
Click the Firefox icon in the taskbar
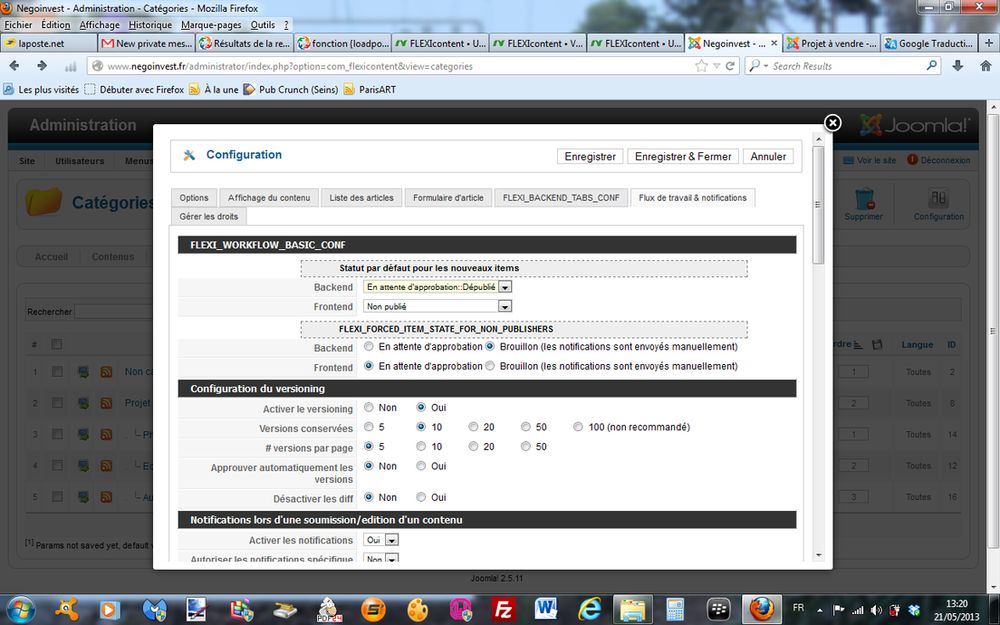click(761, 610)
